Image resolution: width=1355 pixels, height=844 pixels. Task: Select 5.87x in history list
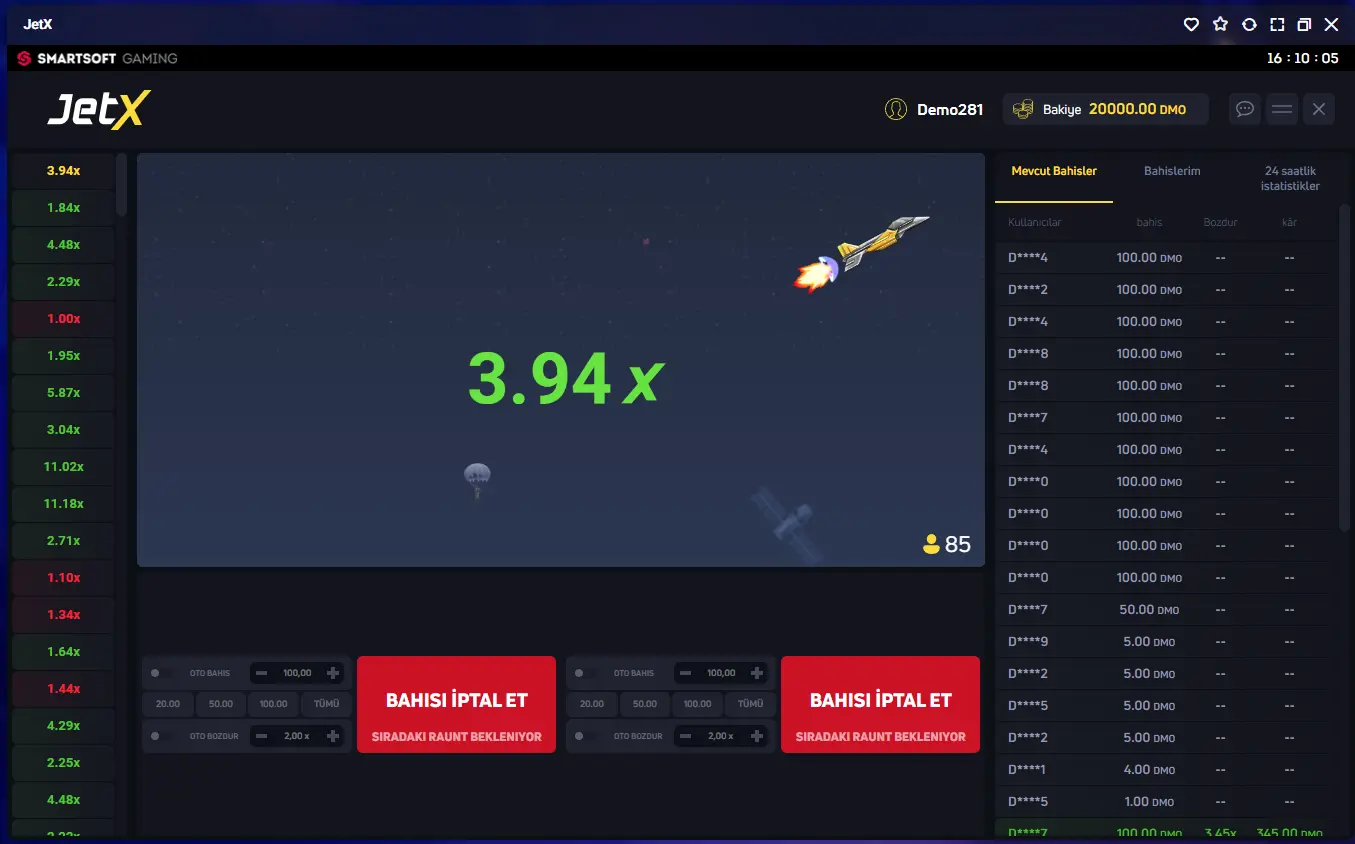(x=63, y=393)
